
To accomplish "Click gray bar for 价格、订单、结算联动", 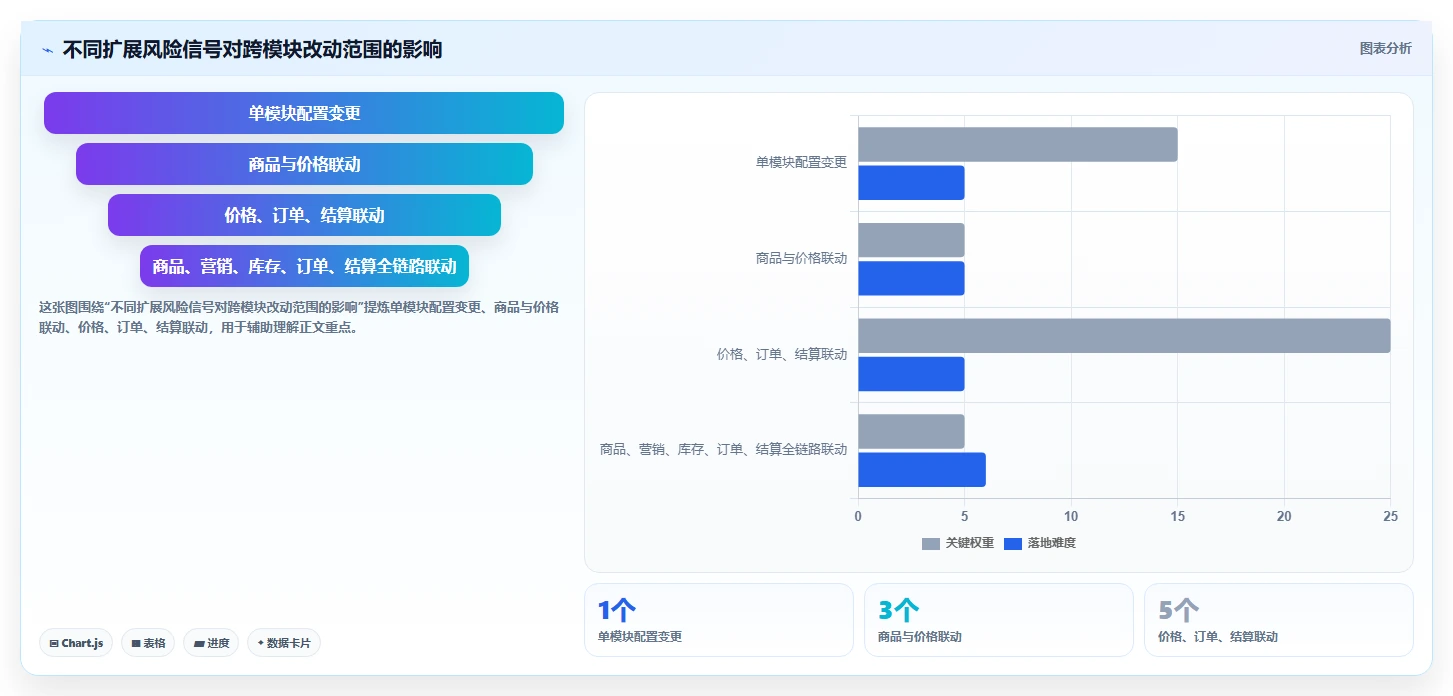I will click(1124, 336).
